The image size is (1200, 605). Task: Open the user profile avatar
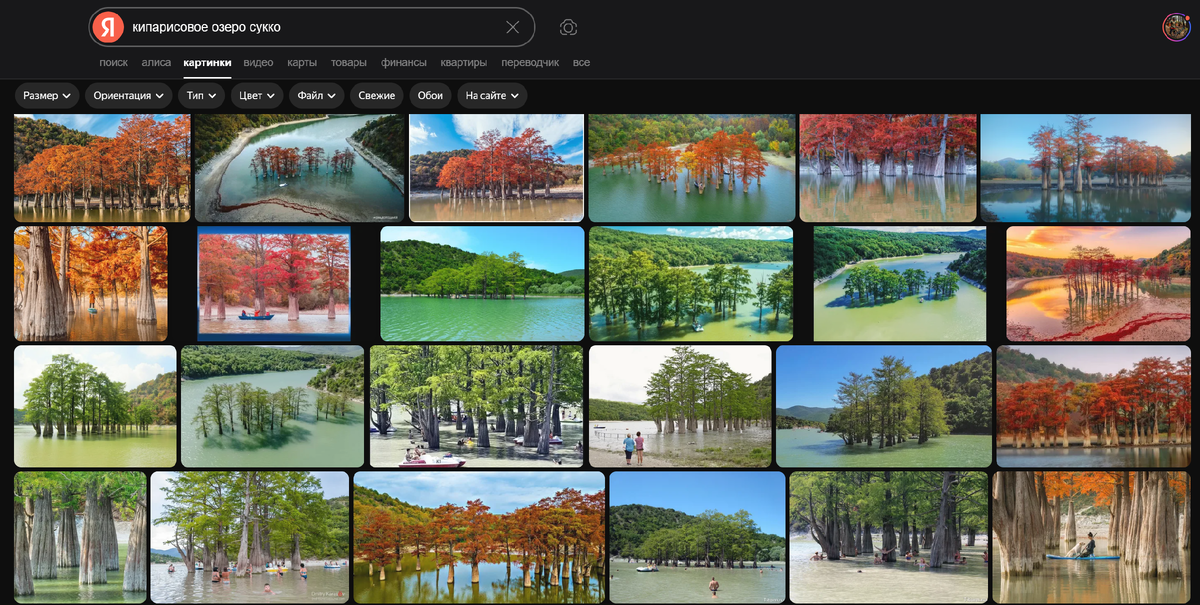[x=1176, y=27]
